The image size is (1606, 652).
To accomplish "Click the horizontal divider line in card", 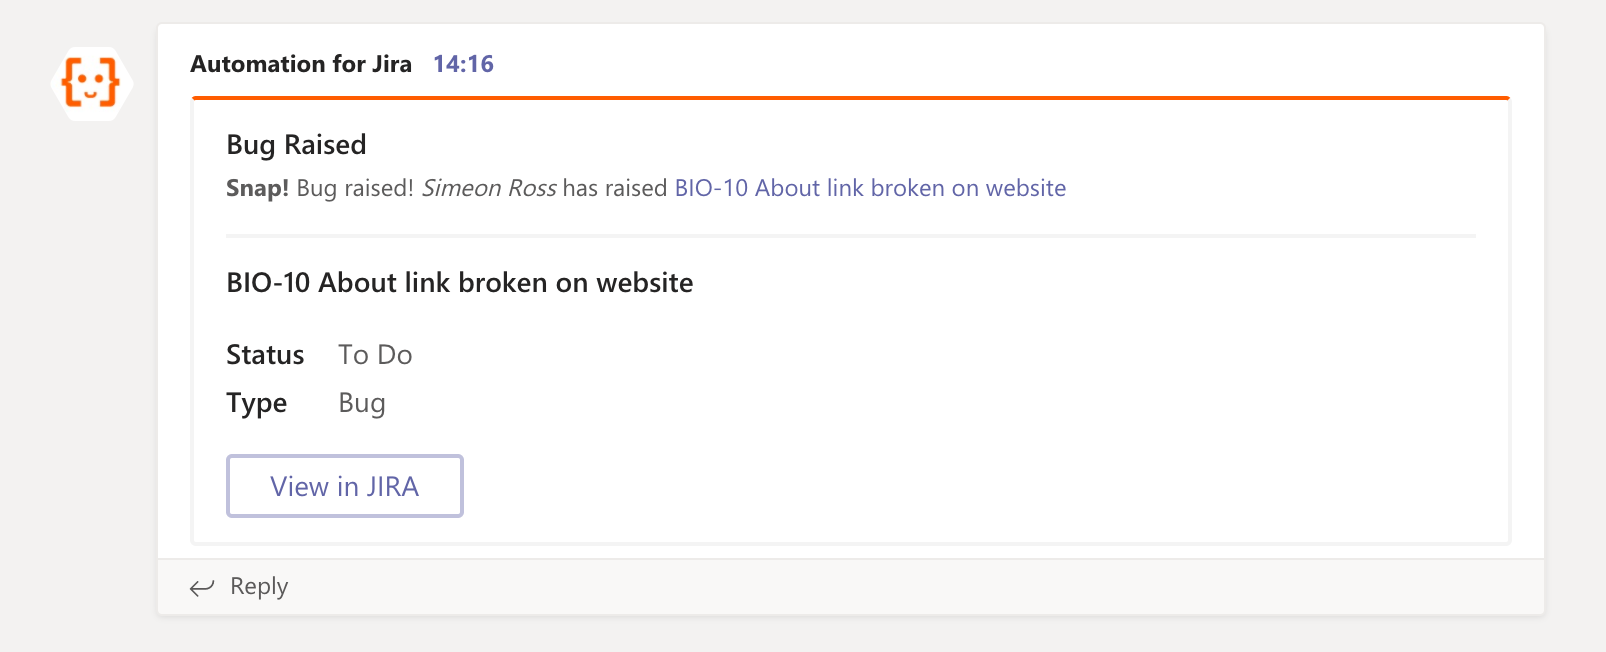I will 850,236.
